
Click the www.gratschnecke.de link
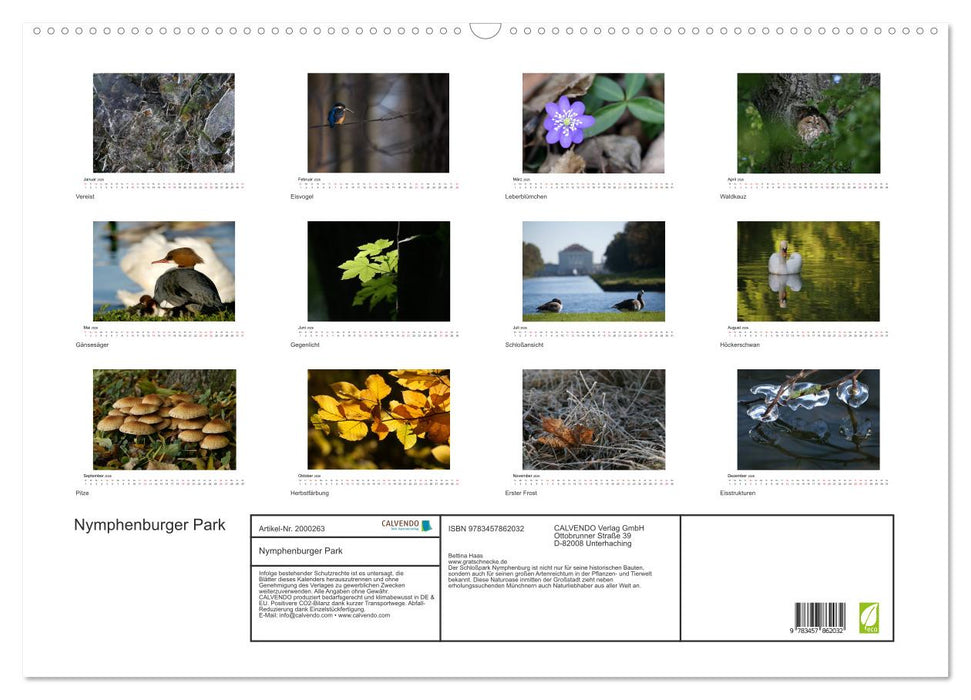point(477,561)
